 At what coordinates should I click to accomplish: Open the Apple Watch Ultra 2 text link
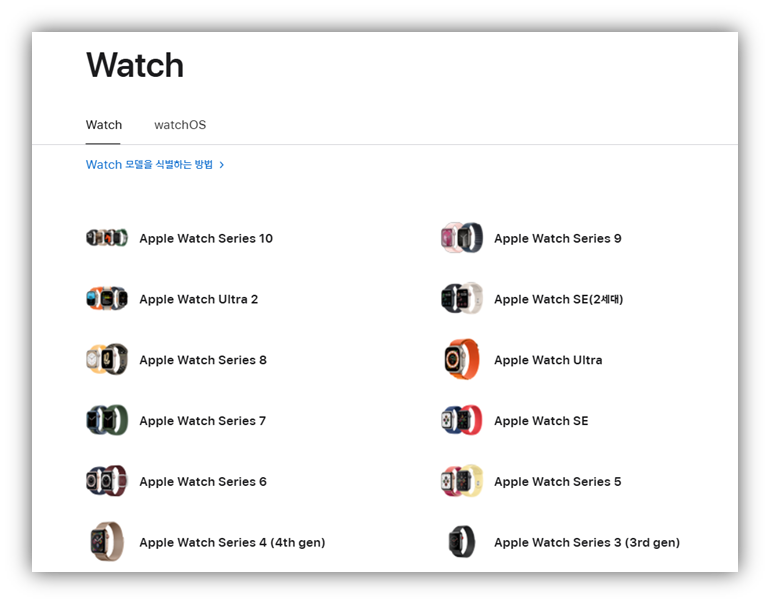198,300
